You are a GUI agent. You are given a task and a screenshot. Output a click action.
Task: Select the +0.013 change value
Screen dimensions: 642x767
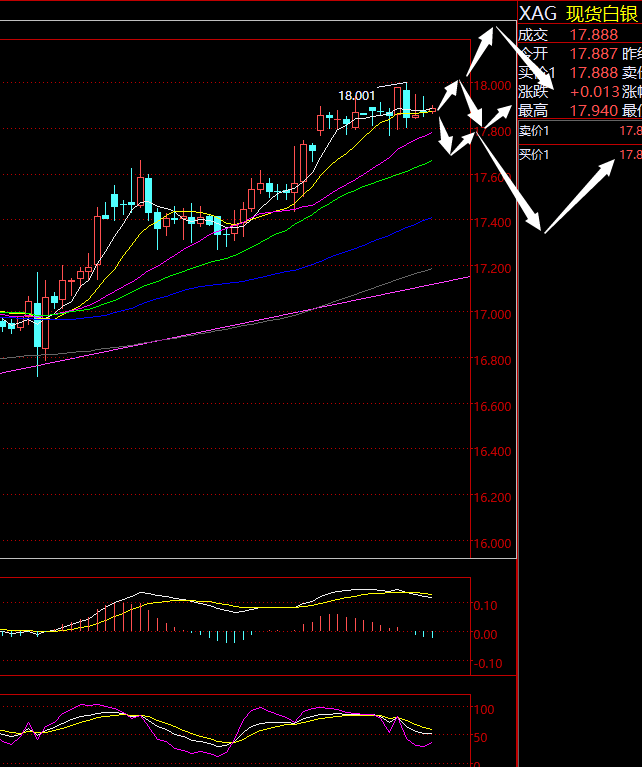tap(595, 91)
